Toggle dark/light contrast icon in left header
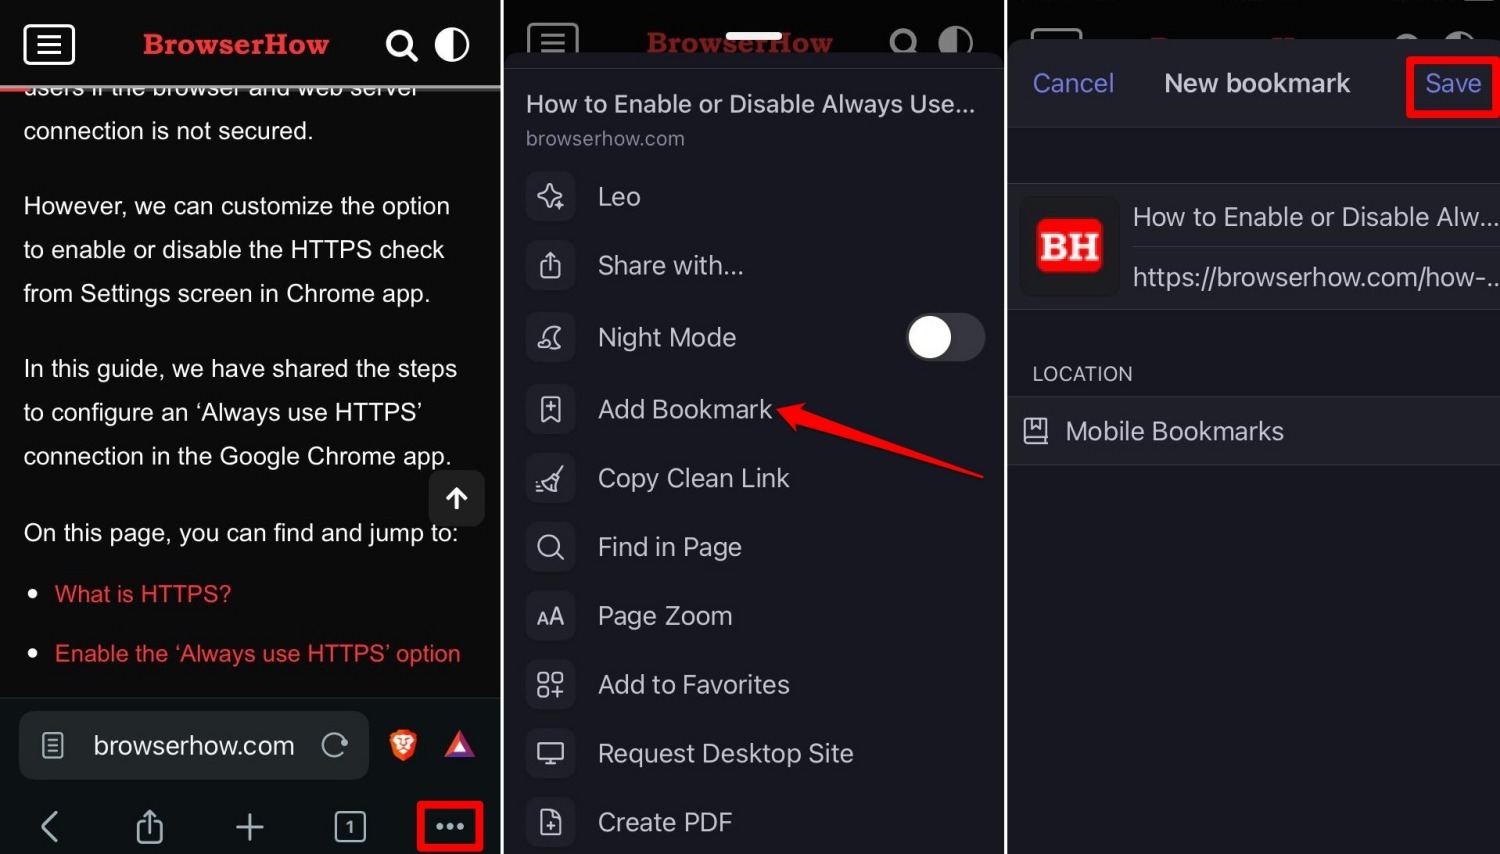Image resolution: width=1500 pixels, height=854 pixels. point(452,45)
